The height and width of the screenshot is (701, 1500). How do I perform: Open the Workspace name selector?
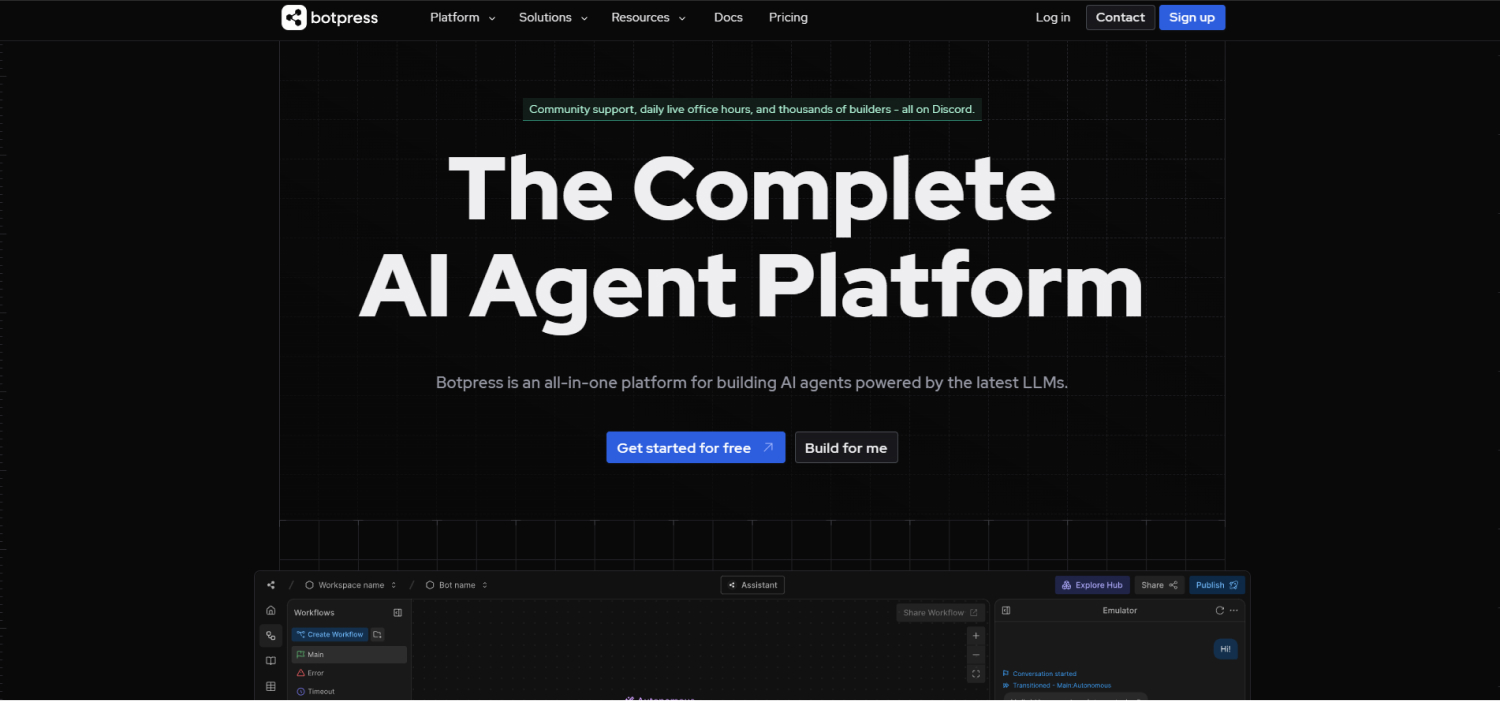351,585
